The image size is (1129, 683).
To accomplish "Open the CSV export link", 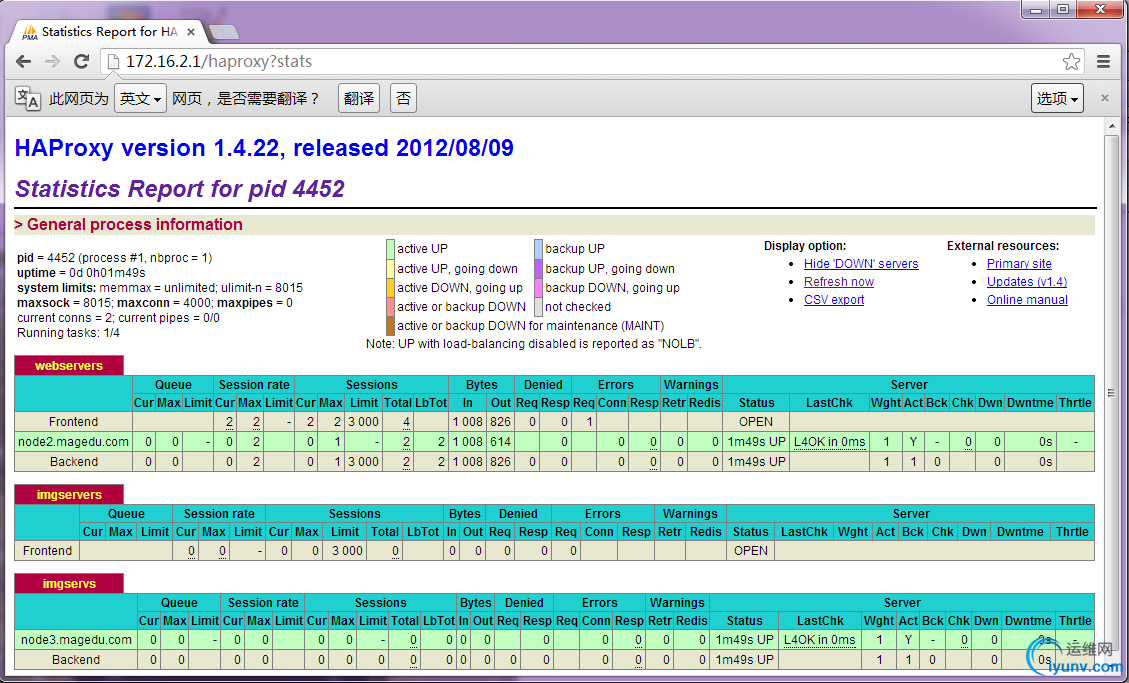I will tap(833, 300).
